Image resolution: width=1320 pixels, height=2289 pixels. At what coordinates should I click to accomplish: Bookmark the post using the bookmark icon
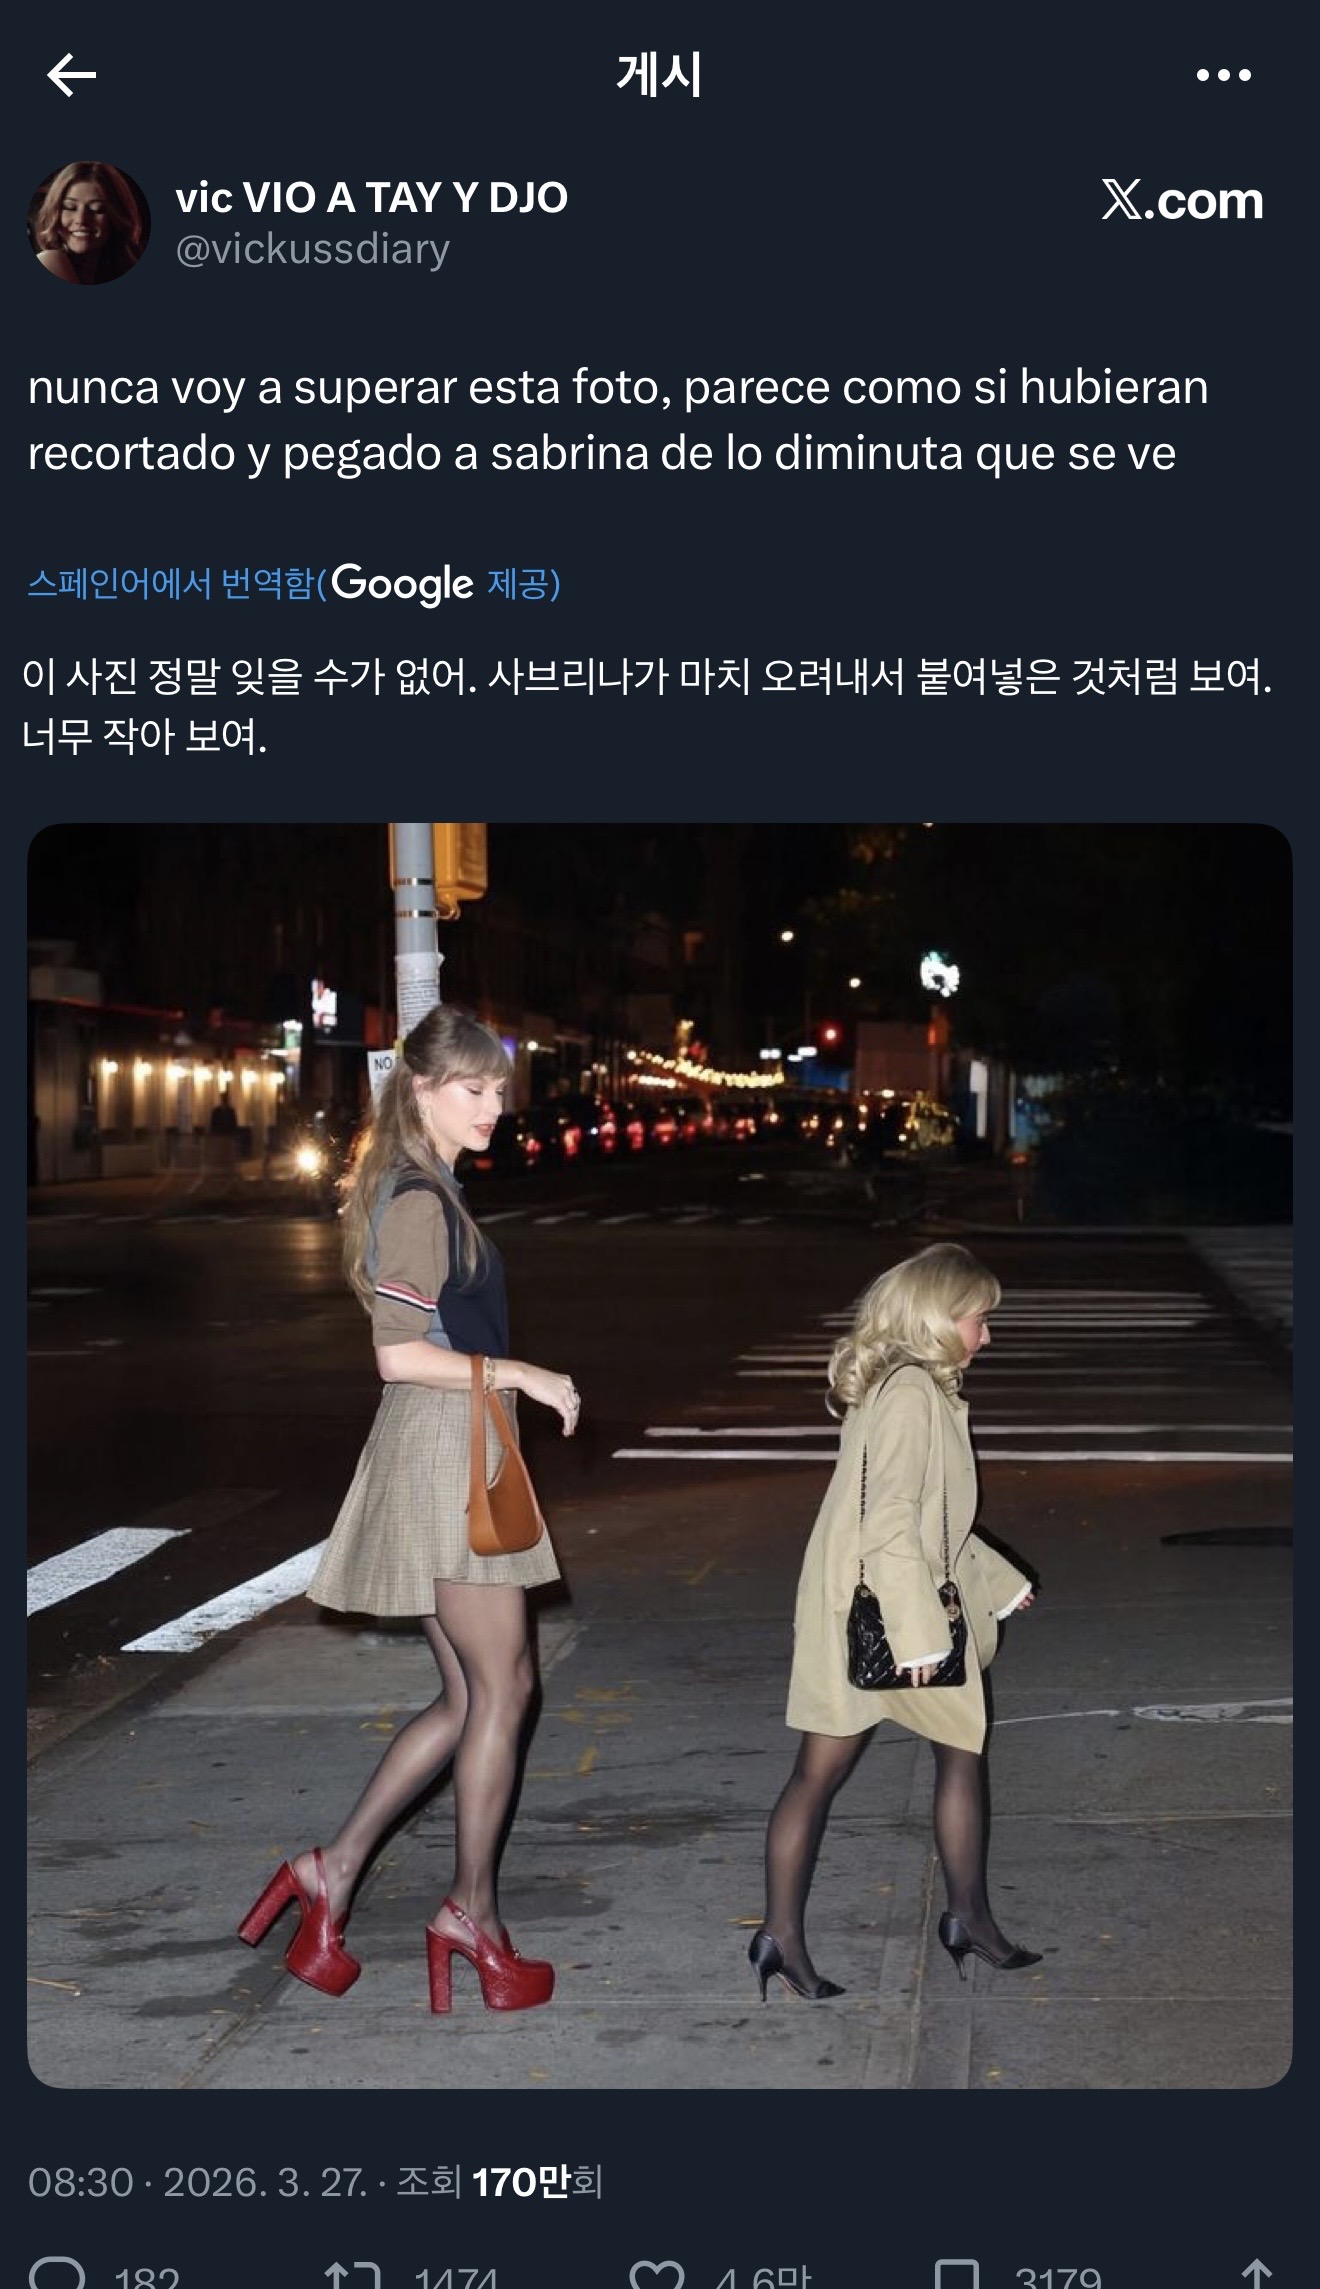tap(957, 2272)
